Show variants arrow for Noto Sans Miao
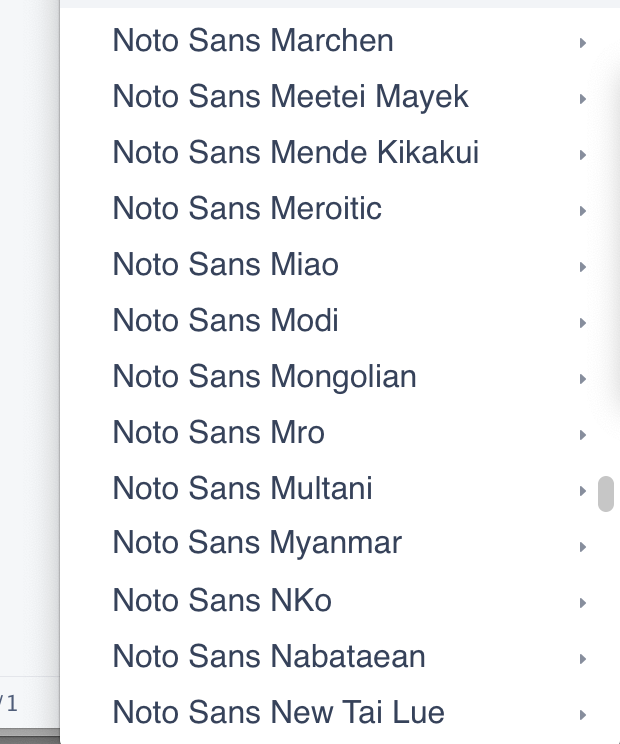The height and width of the screenshot is (744, 620). [x=582, y=267]
